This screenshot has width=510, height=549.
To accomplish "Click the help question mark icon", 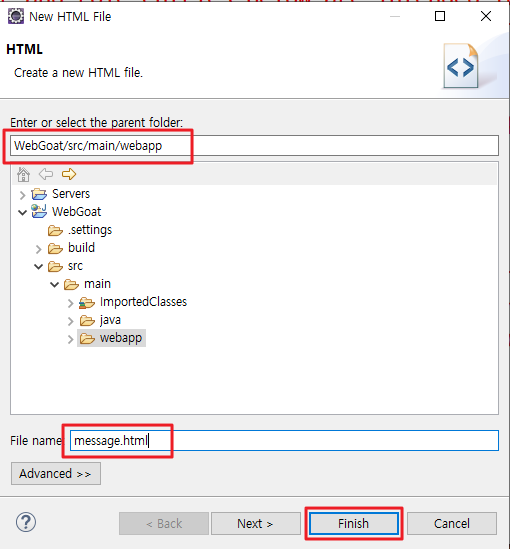I will pyautogui.click(x=26, y=522).
